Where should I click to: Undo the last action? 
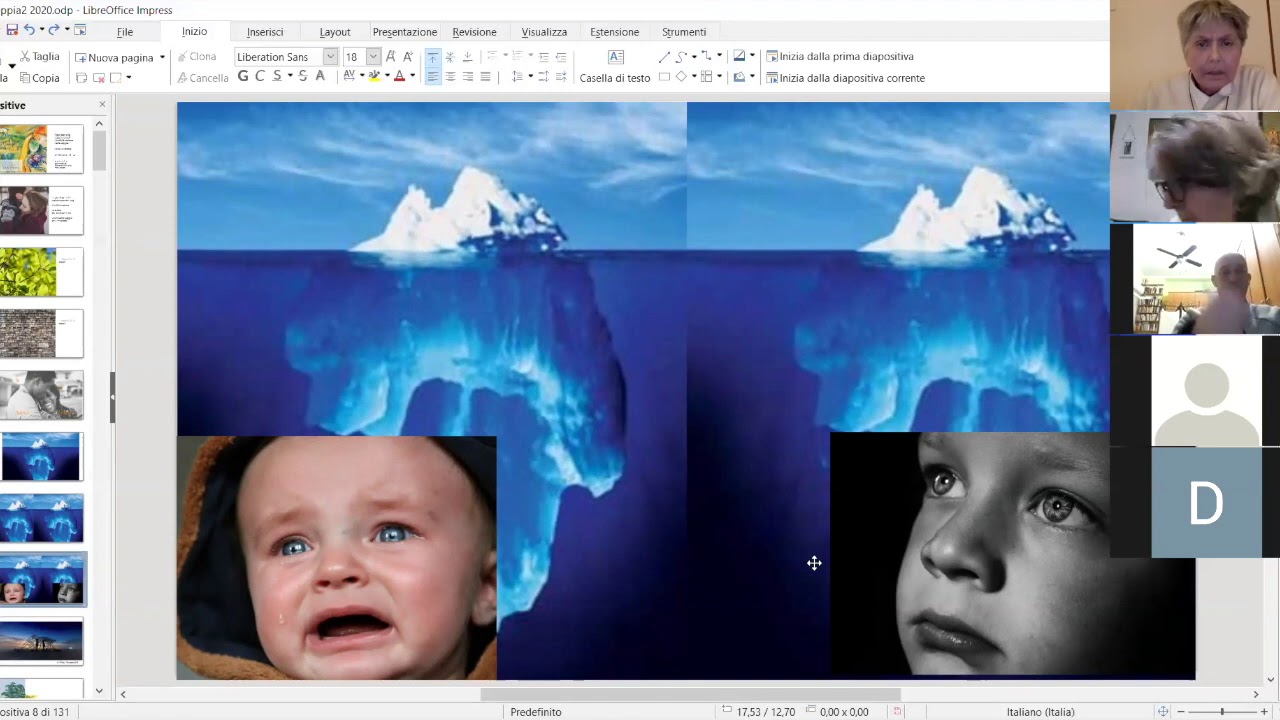29,31
